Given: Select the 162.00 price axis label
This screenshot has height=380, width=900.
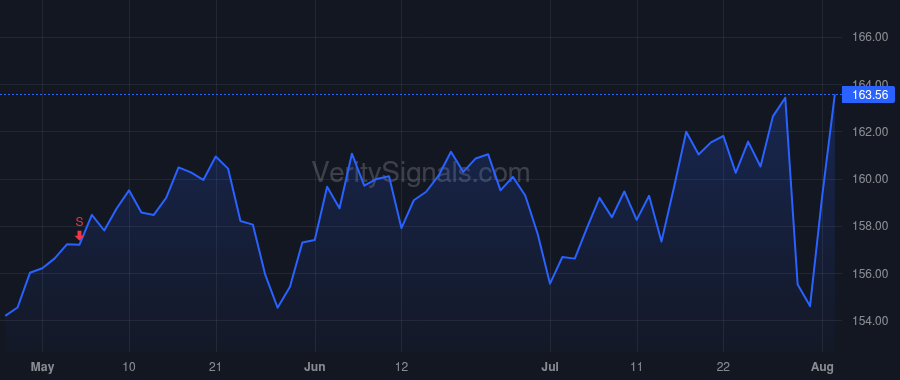Looking at the screenshot, I should [869, 132].
